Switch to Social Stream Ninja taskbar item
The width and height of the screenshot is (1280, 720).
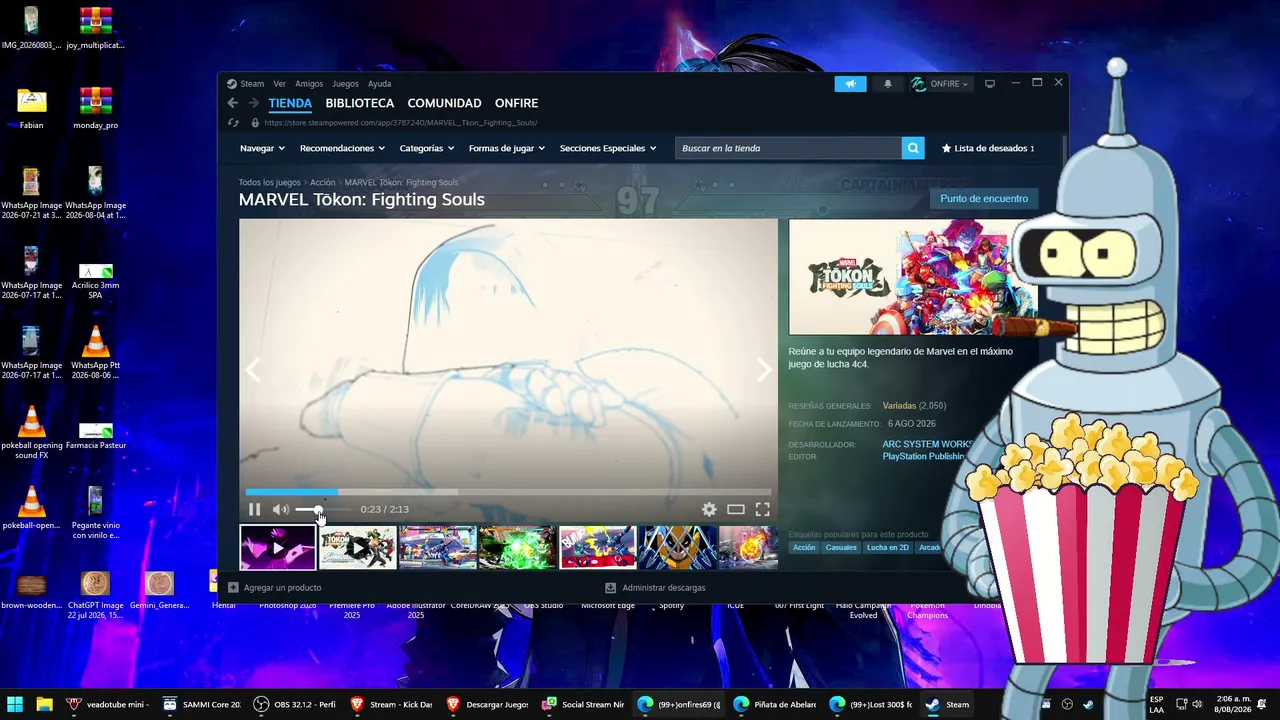coord(583,704)
